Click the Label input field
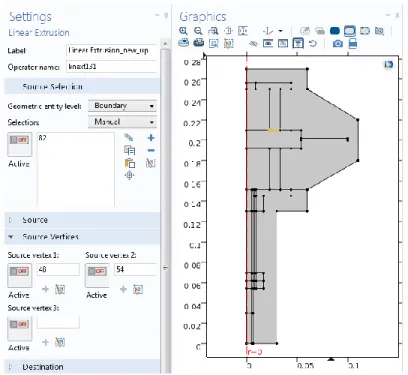The width and height of the screenshot is (408, 375). tap(112, 50)
